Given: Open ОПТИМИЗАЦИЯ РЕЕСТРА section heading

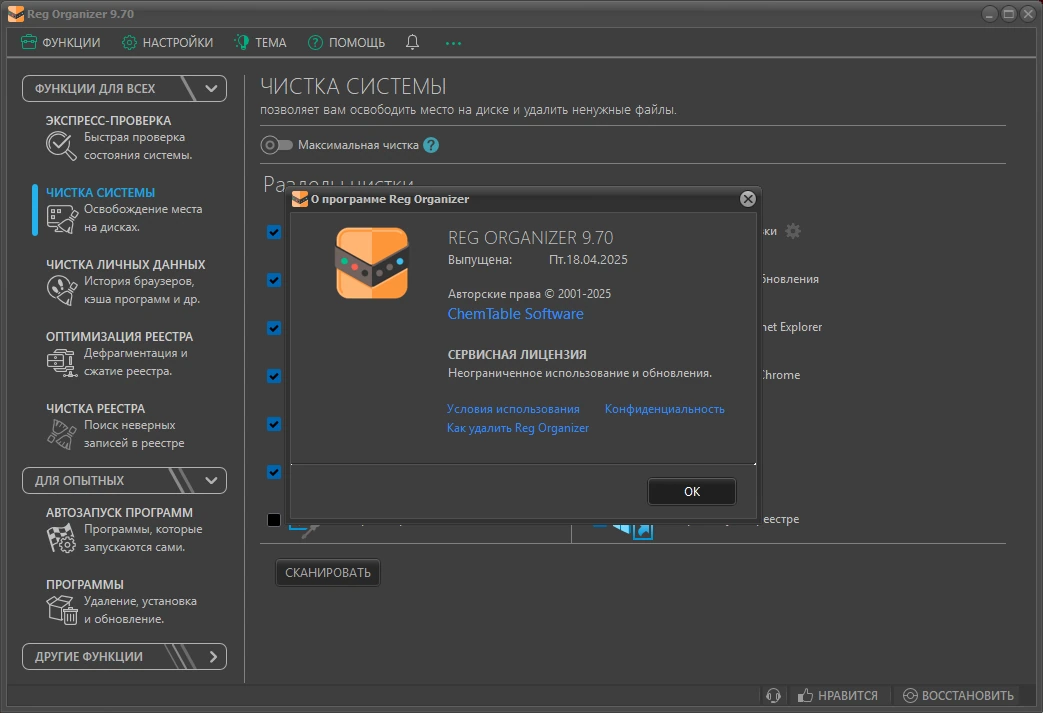Looking at the screenshot, I should [x=120, y=337].
